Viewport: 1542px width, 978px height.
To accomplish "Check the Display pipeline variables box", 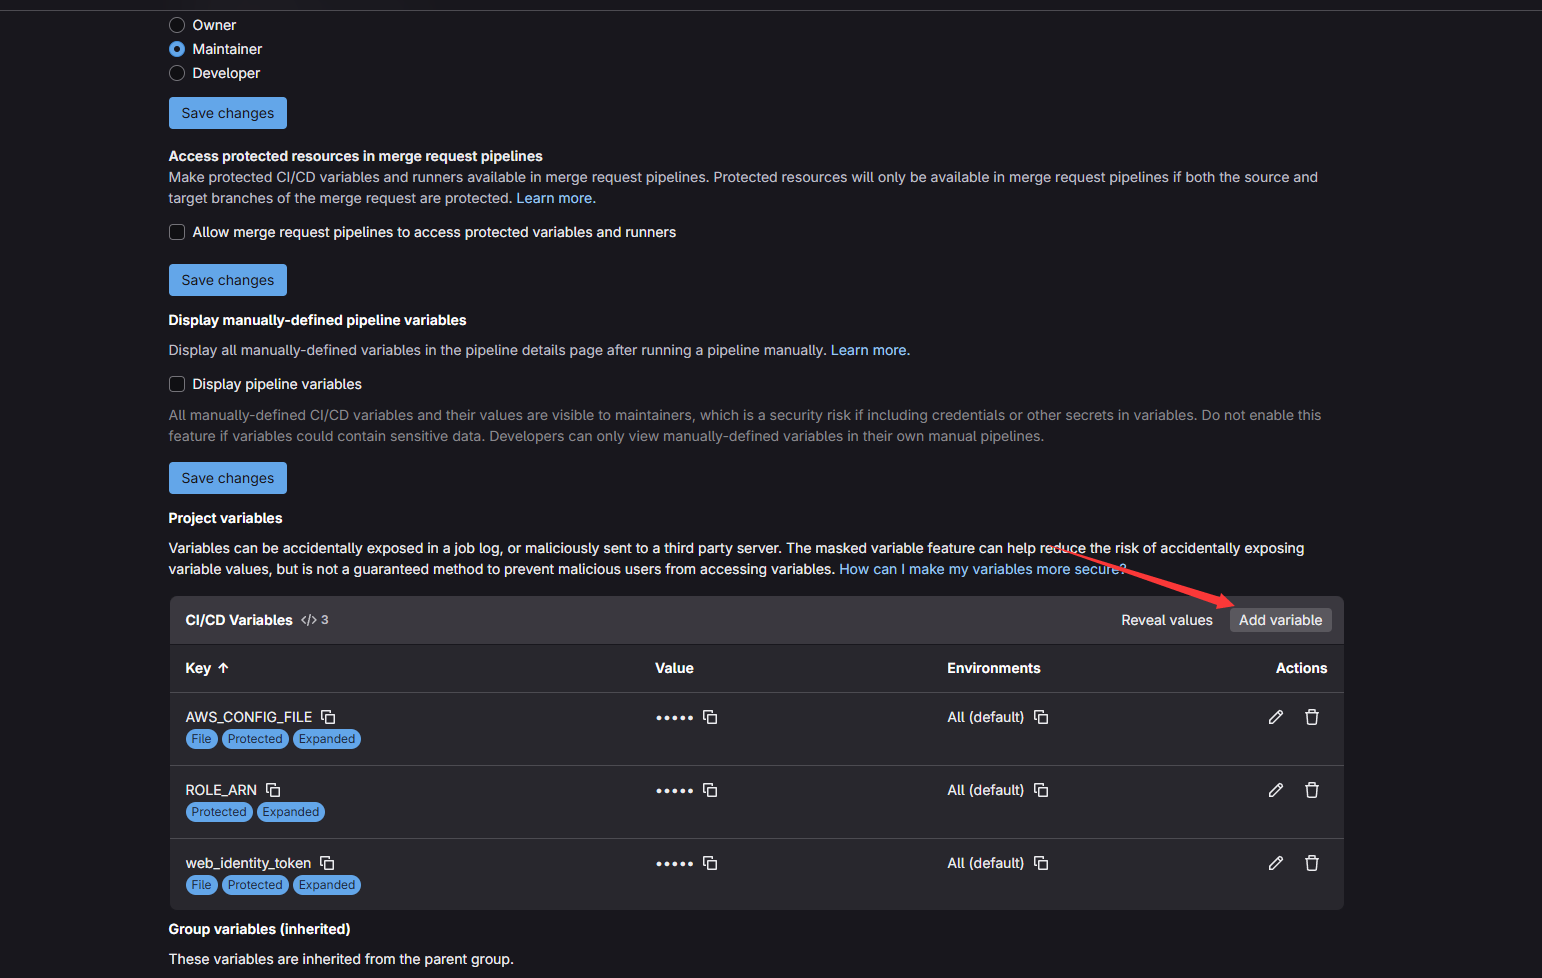I will 177,384.
